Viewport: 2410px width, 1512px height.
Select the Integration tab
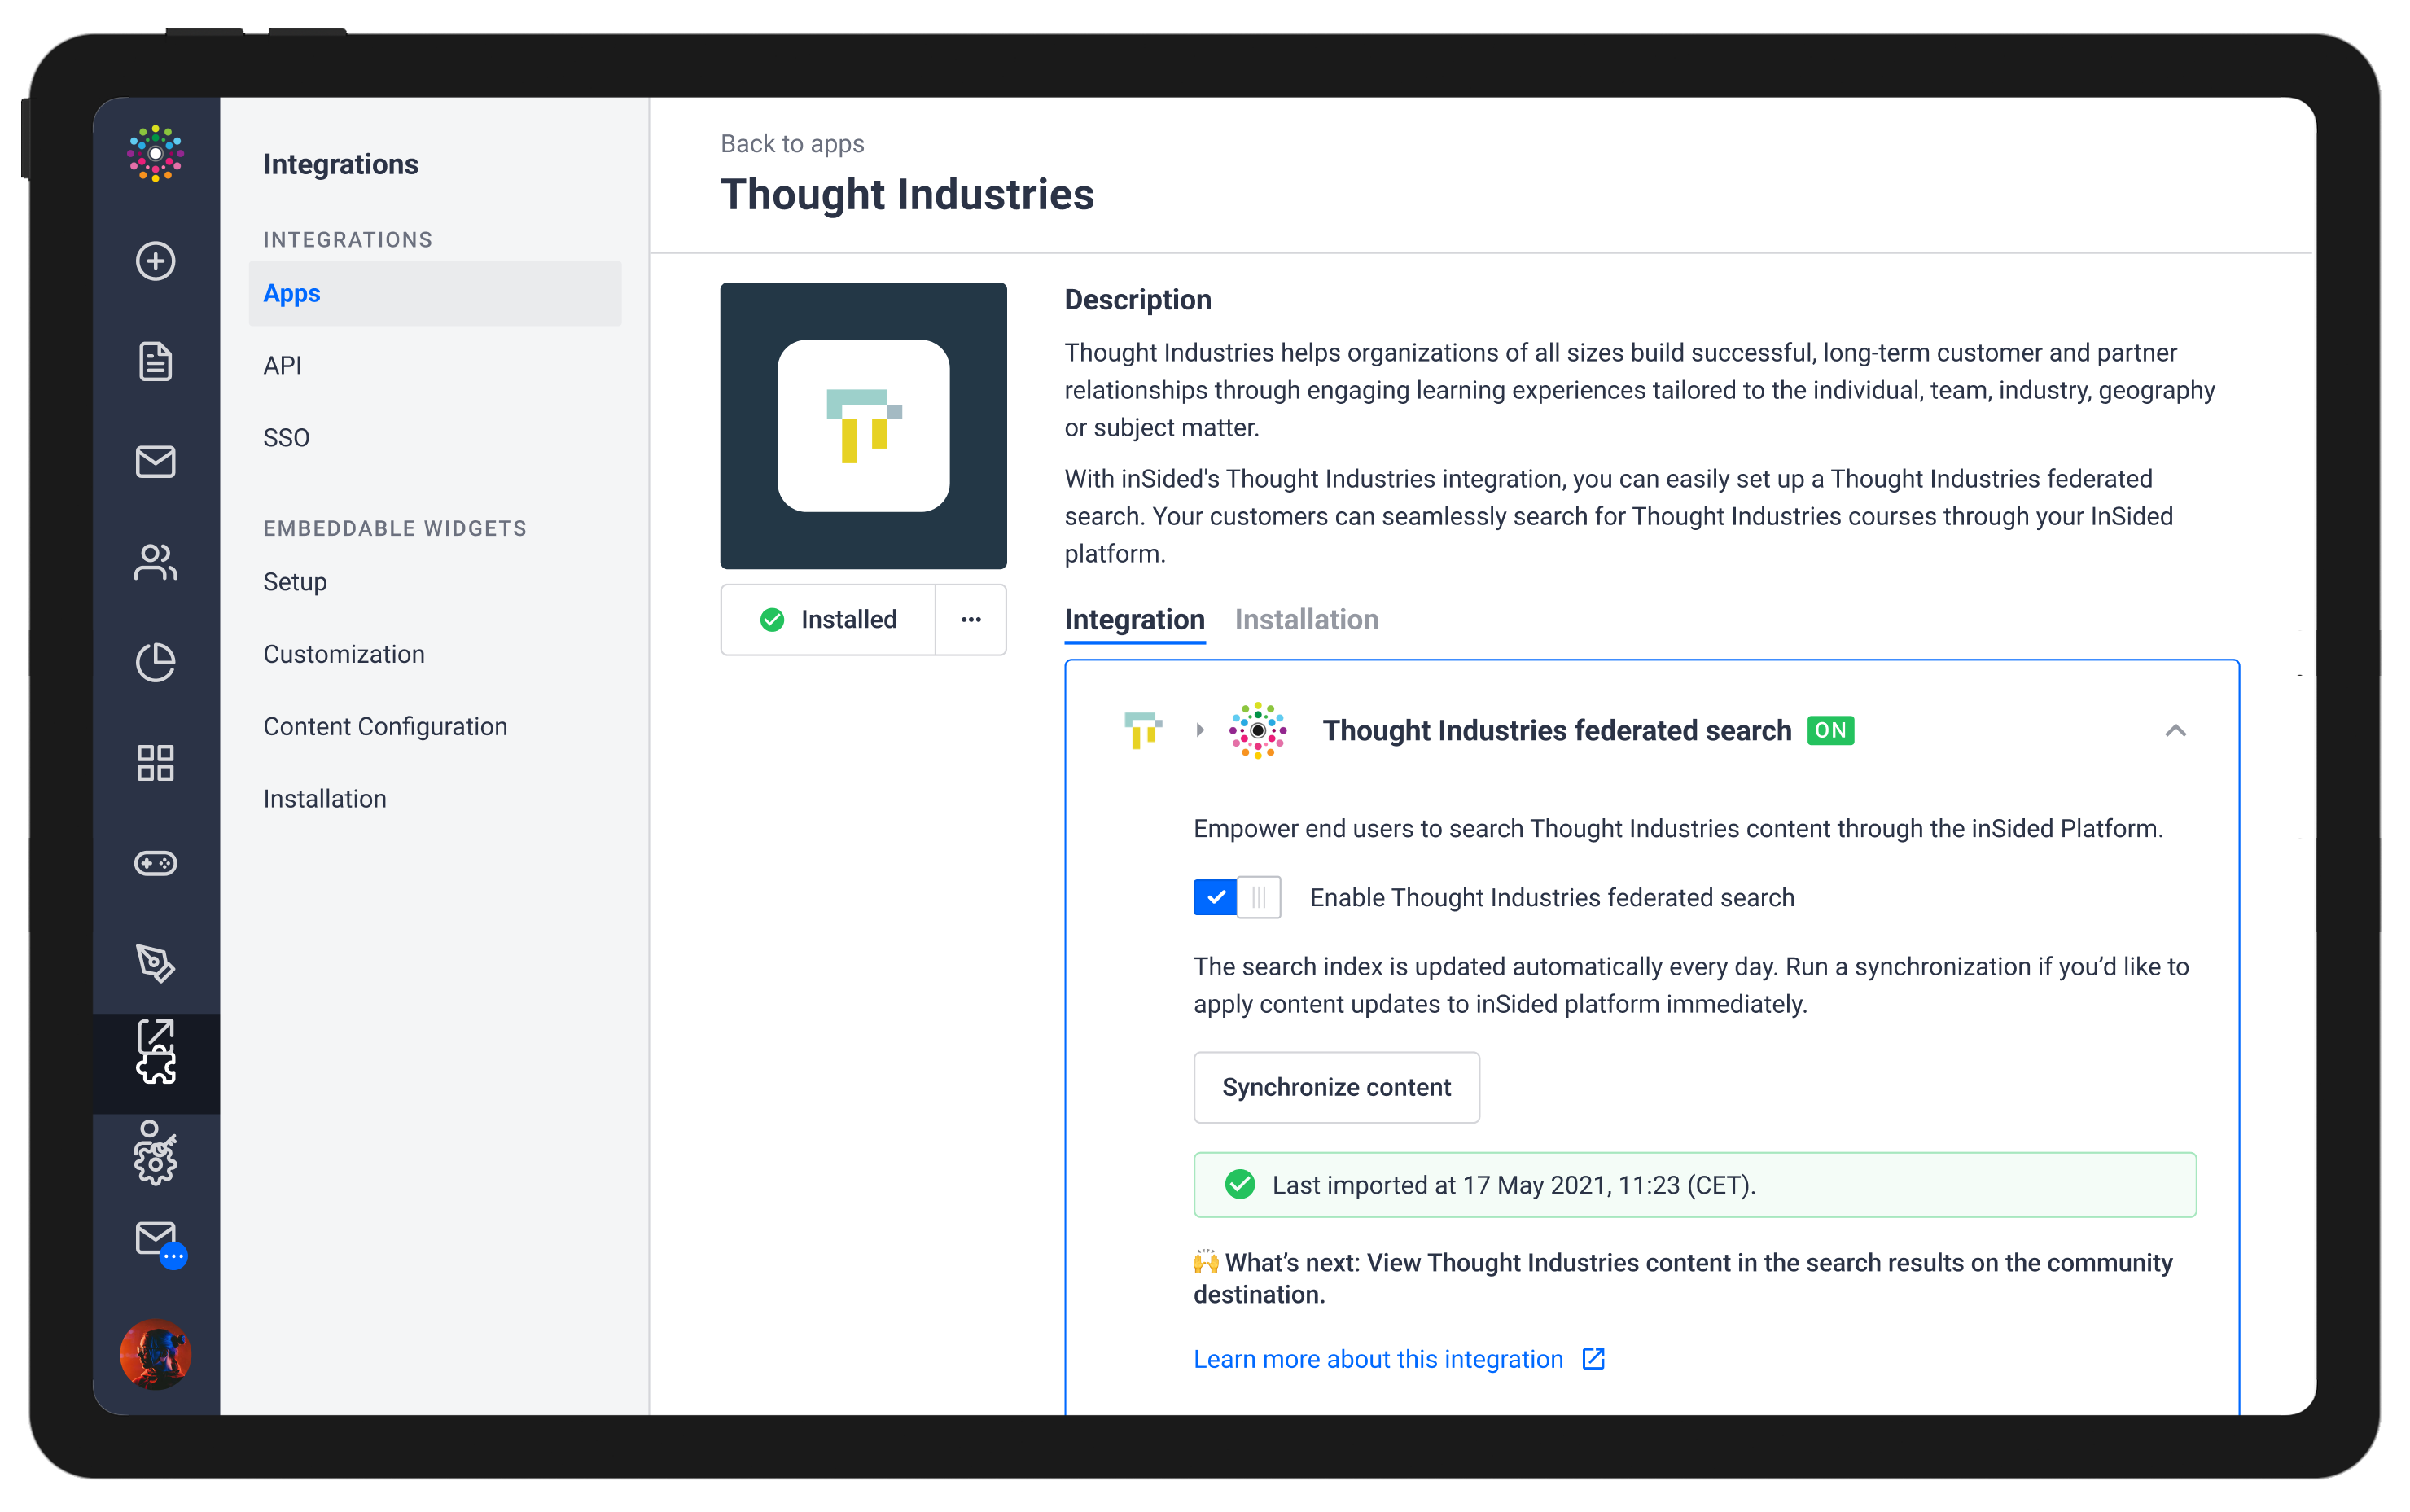tap(1134, 619)
